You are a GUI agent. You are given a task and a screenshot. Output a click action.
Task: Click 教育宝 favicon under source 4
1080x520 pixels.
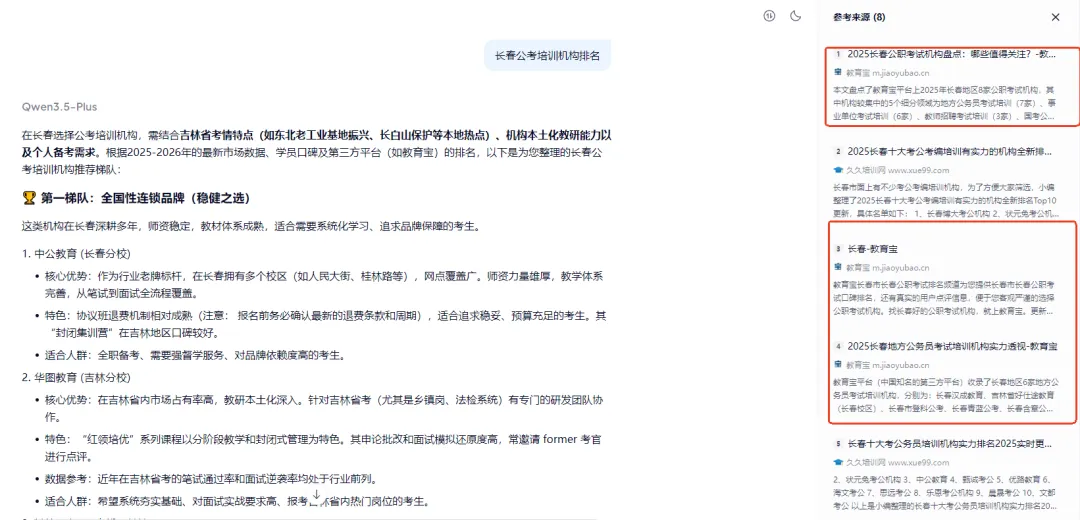click(x=838, y=364)
